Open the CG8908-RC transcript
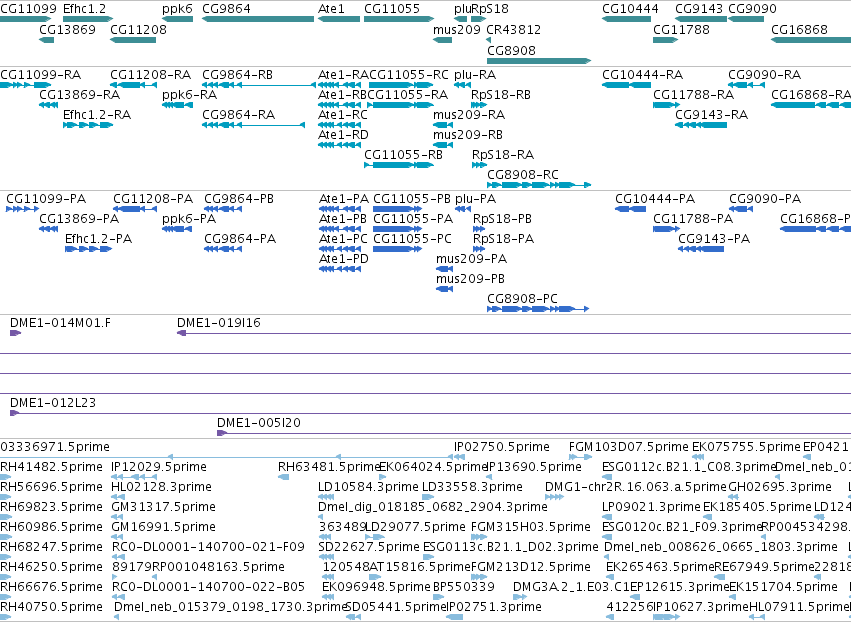 point(539,185)
